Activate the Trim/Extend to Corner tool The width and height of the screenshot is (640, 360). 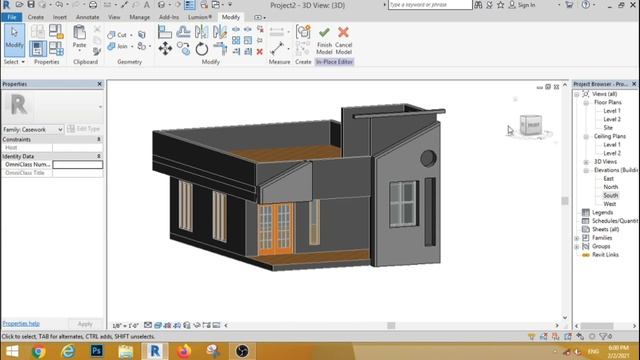click(x=220, y=49)
